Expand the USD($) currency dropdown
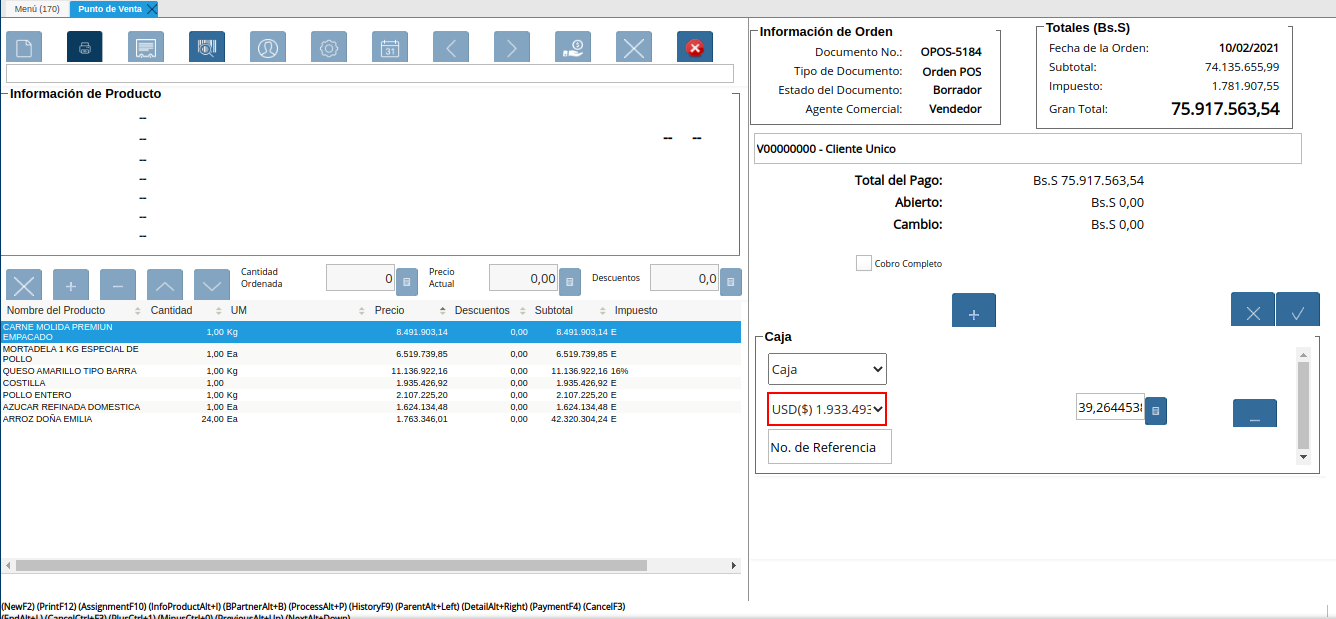 828,409
